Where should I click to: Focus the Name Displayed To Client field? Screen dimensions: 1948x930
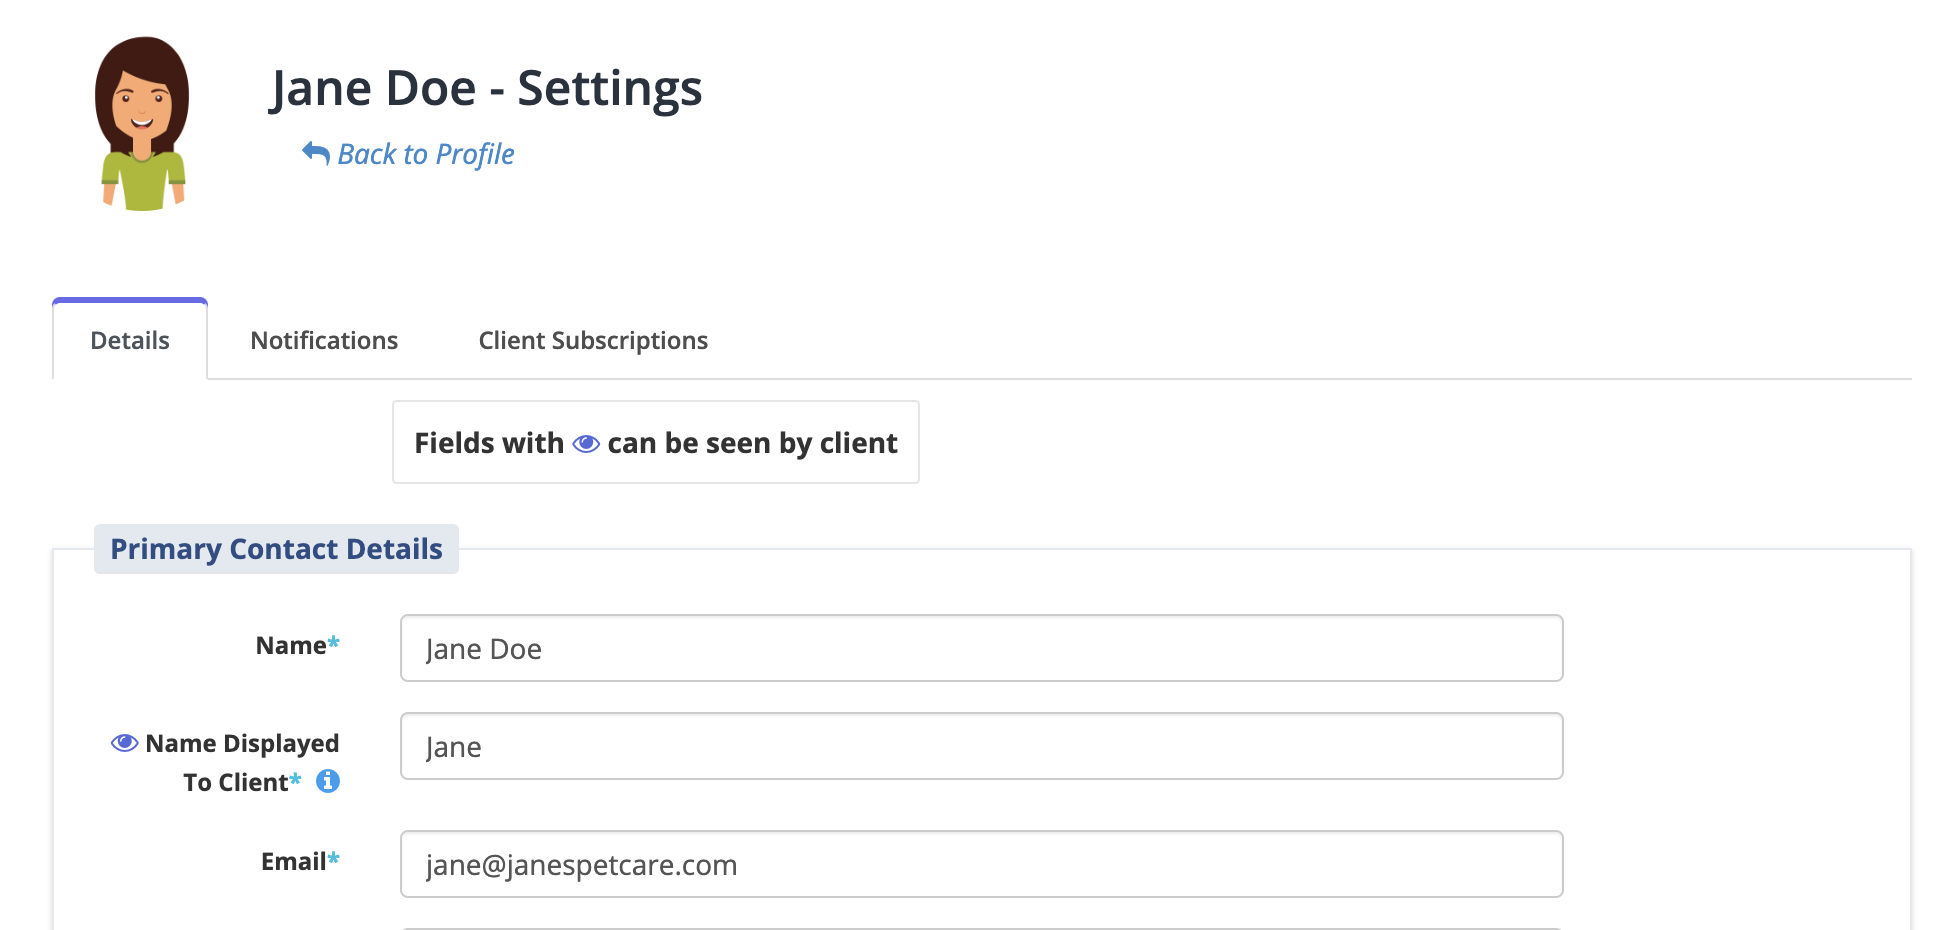(x=981, y=746)
